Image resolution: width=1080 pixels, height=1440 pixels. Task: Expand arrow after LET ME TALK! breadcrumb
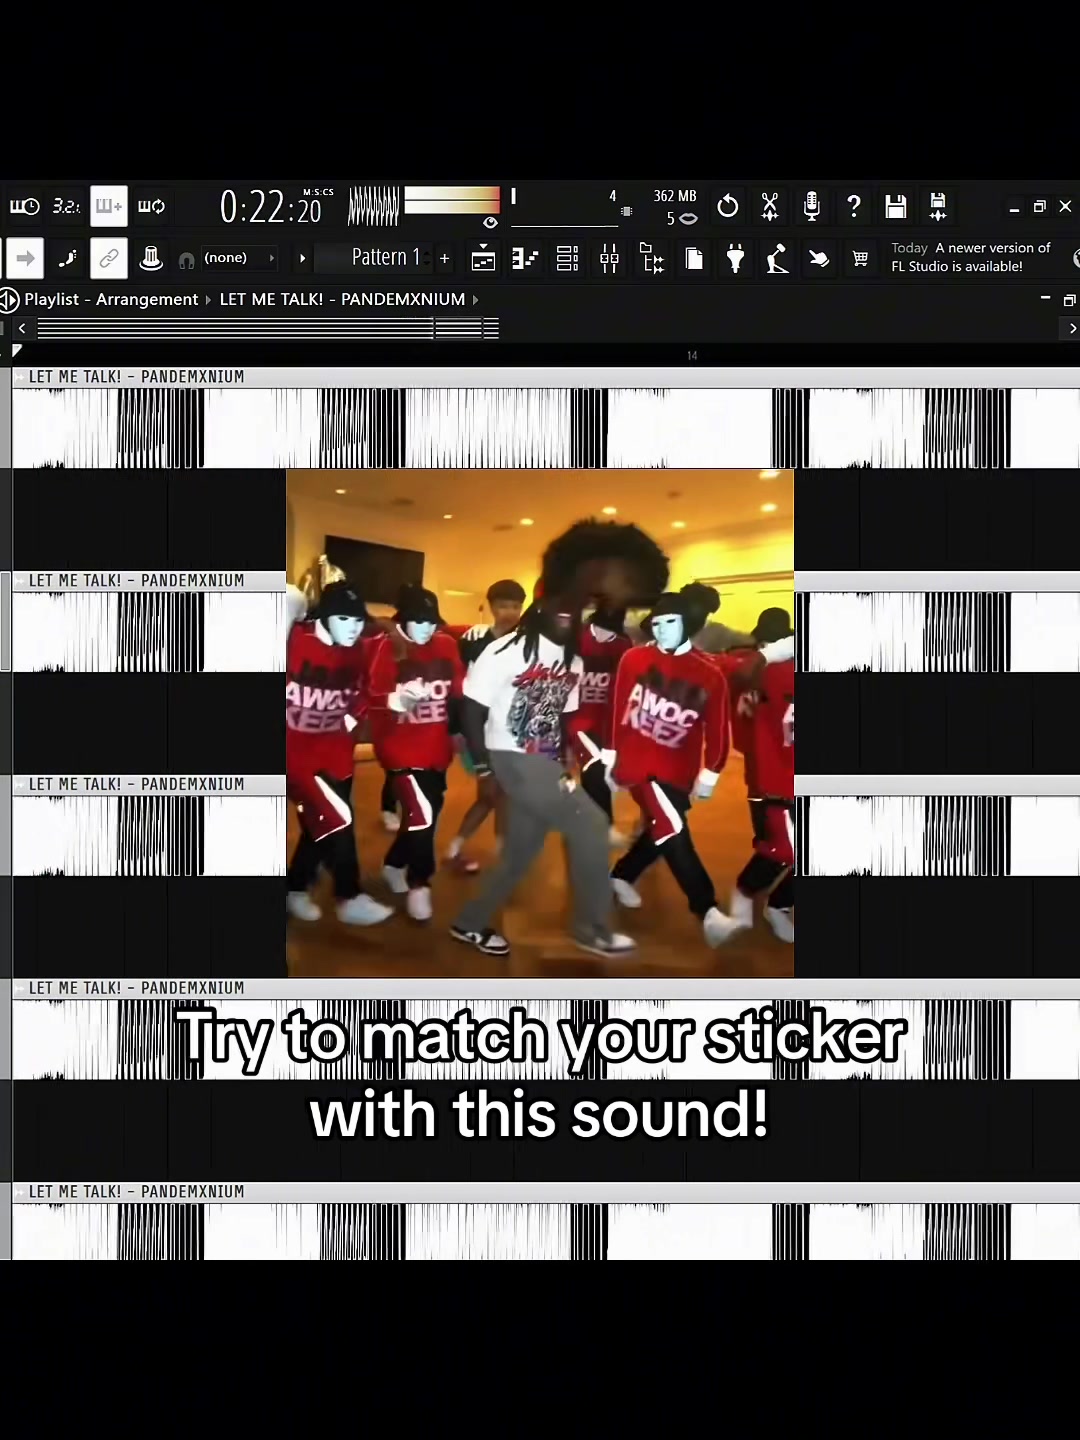(475, 299)
